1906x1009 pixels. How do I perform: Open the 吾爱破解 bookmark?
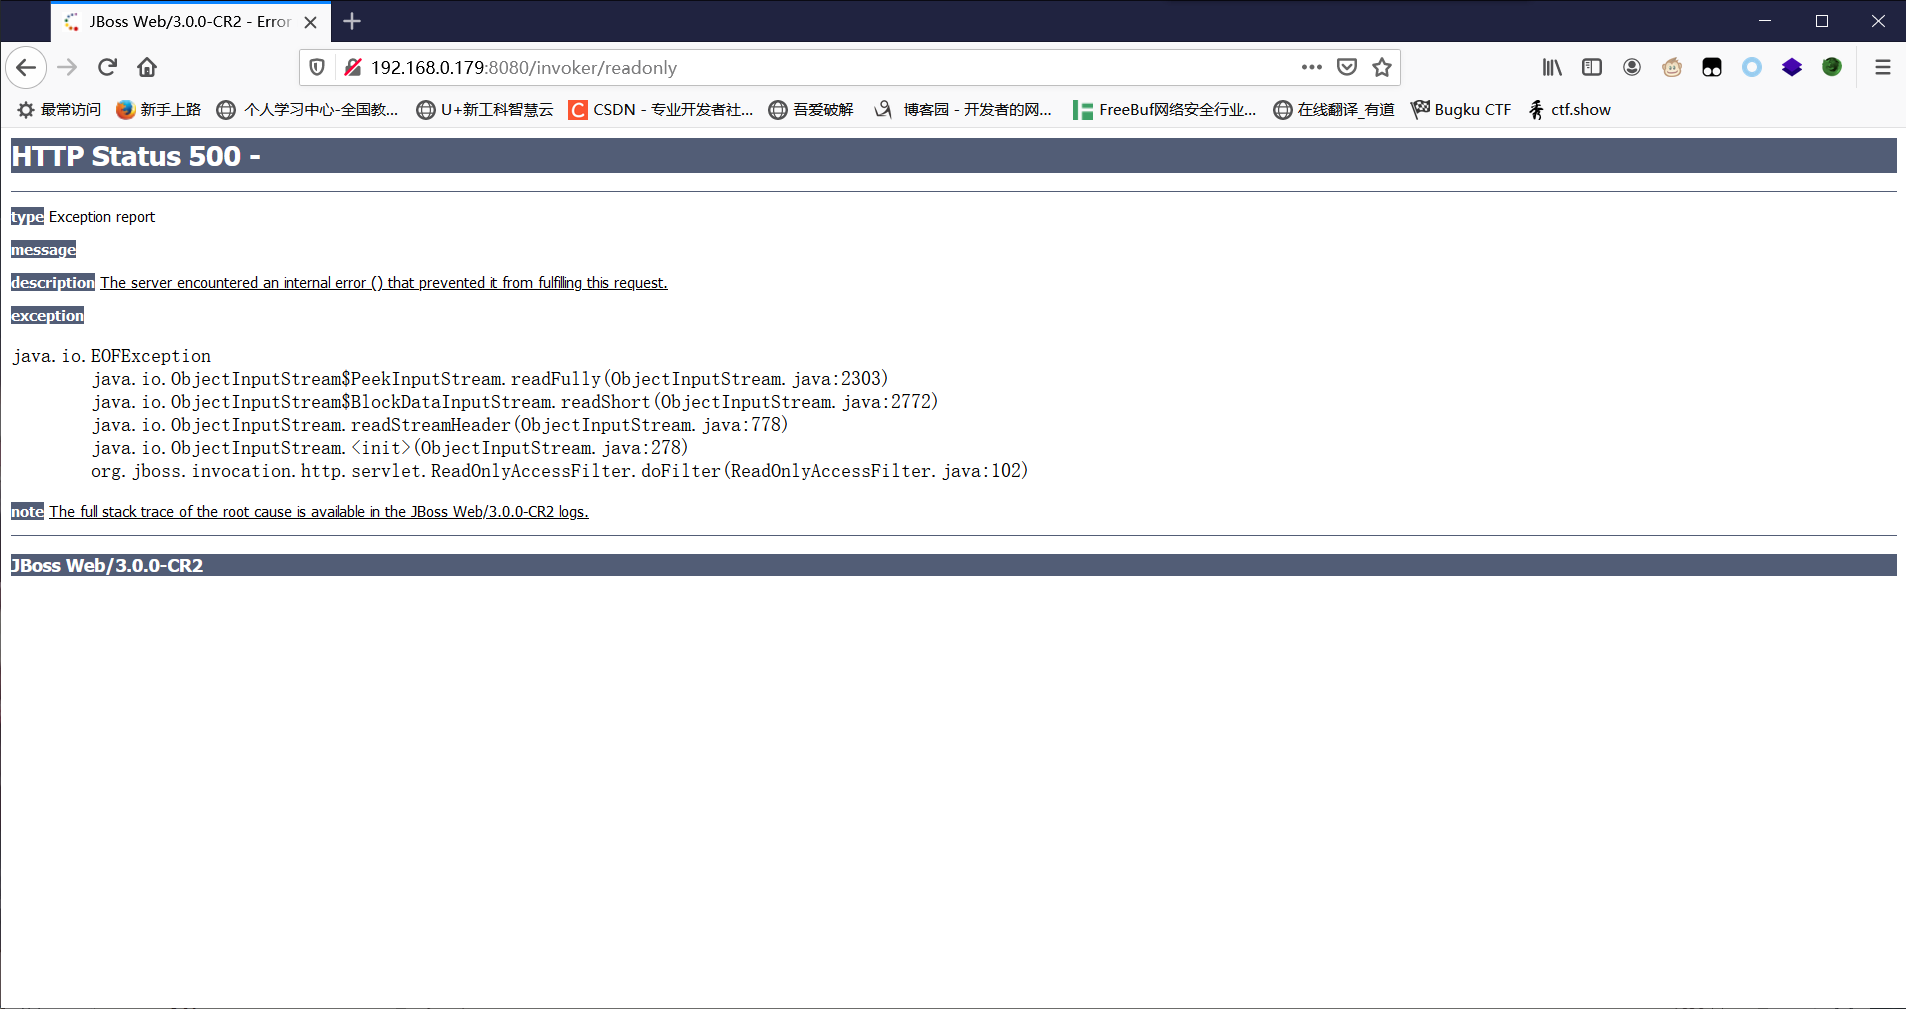tap(811, 110)
